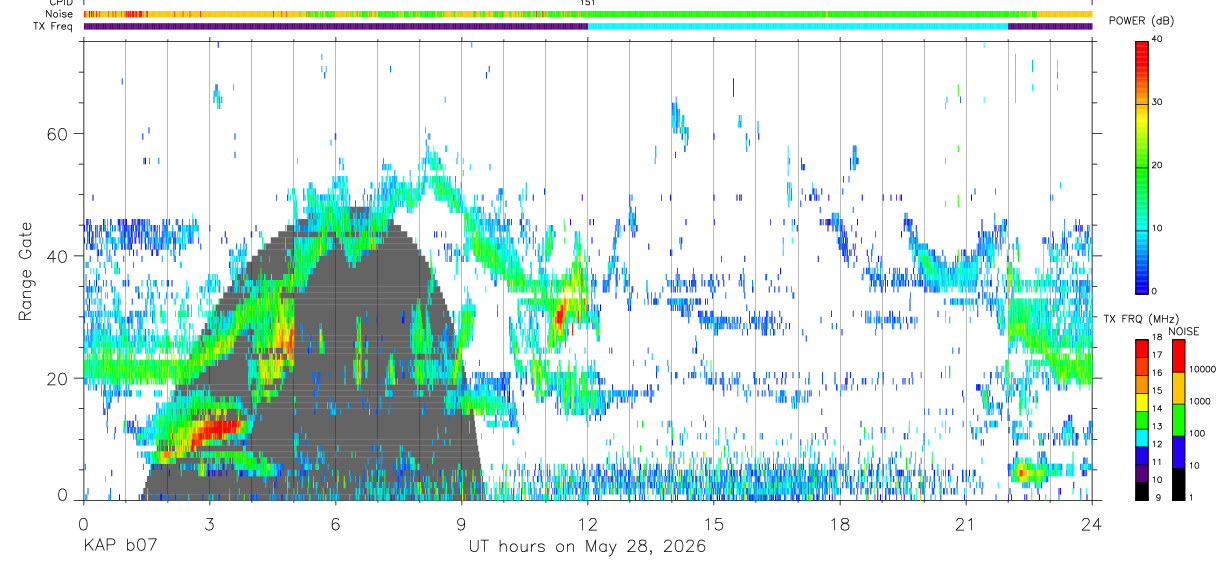Click the Noise strip above the plot

(588, 14)
